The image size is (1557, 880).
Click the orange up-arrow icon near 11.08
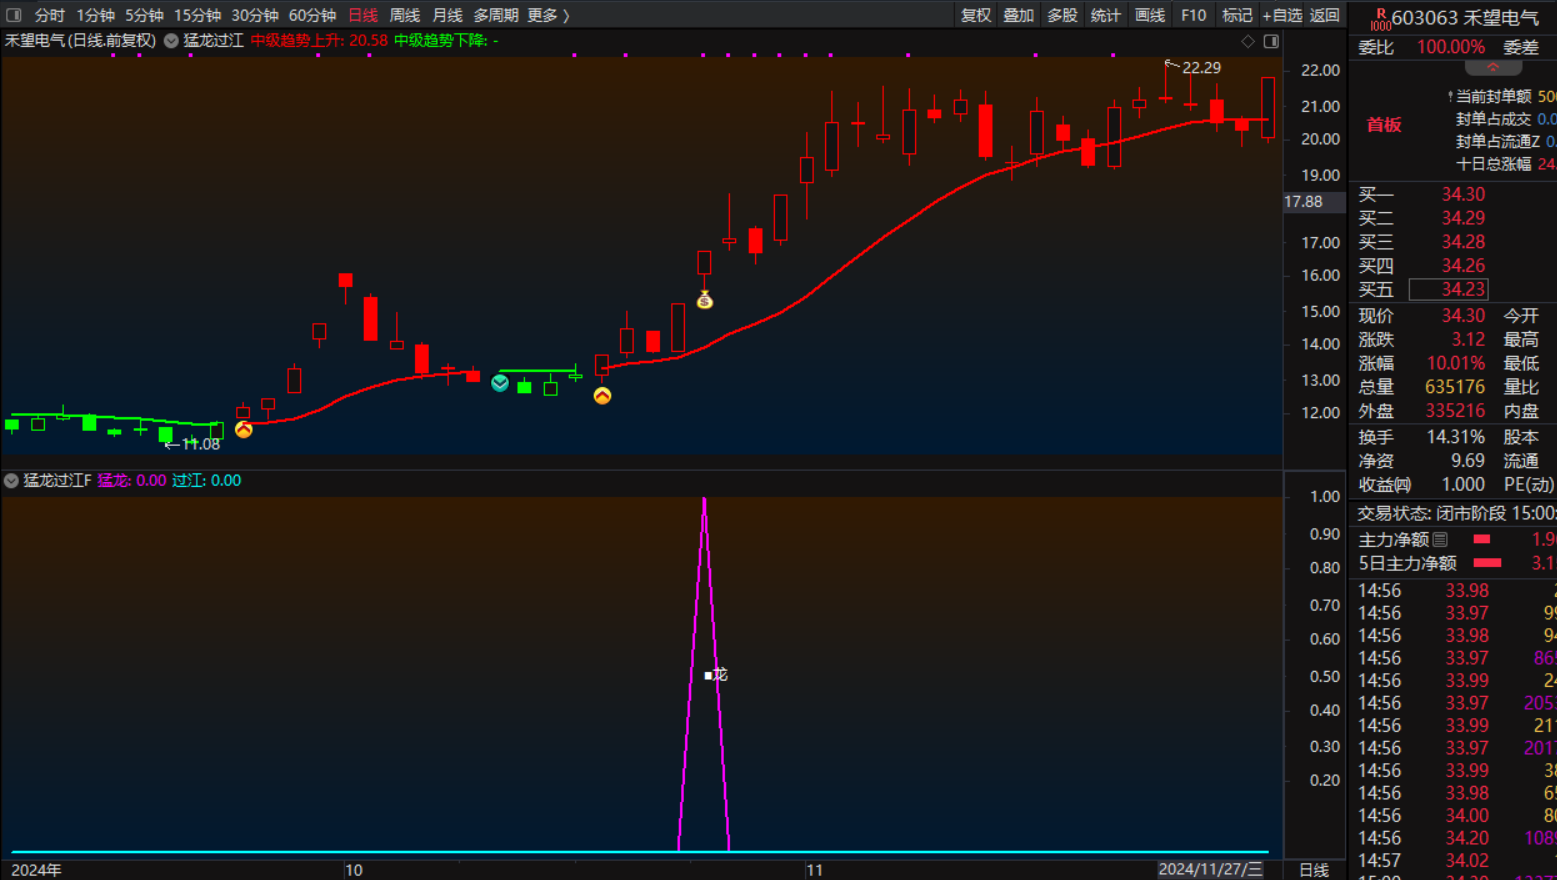click(x=243, y=429)
